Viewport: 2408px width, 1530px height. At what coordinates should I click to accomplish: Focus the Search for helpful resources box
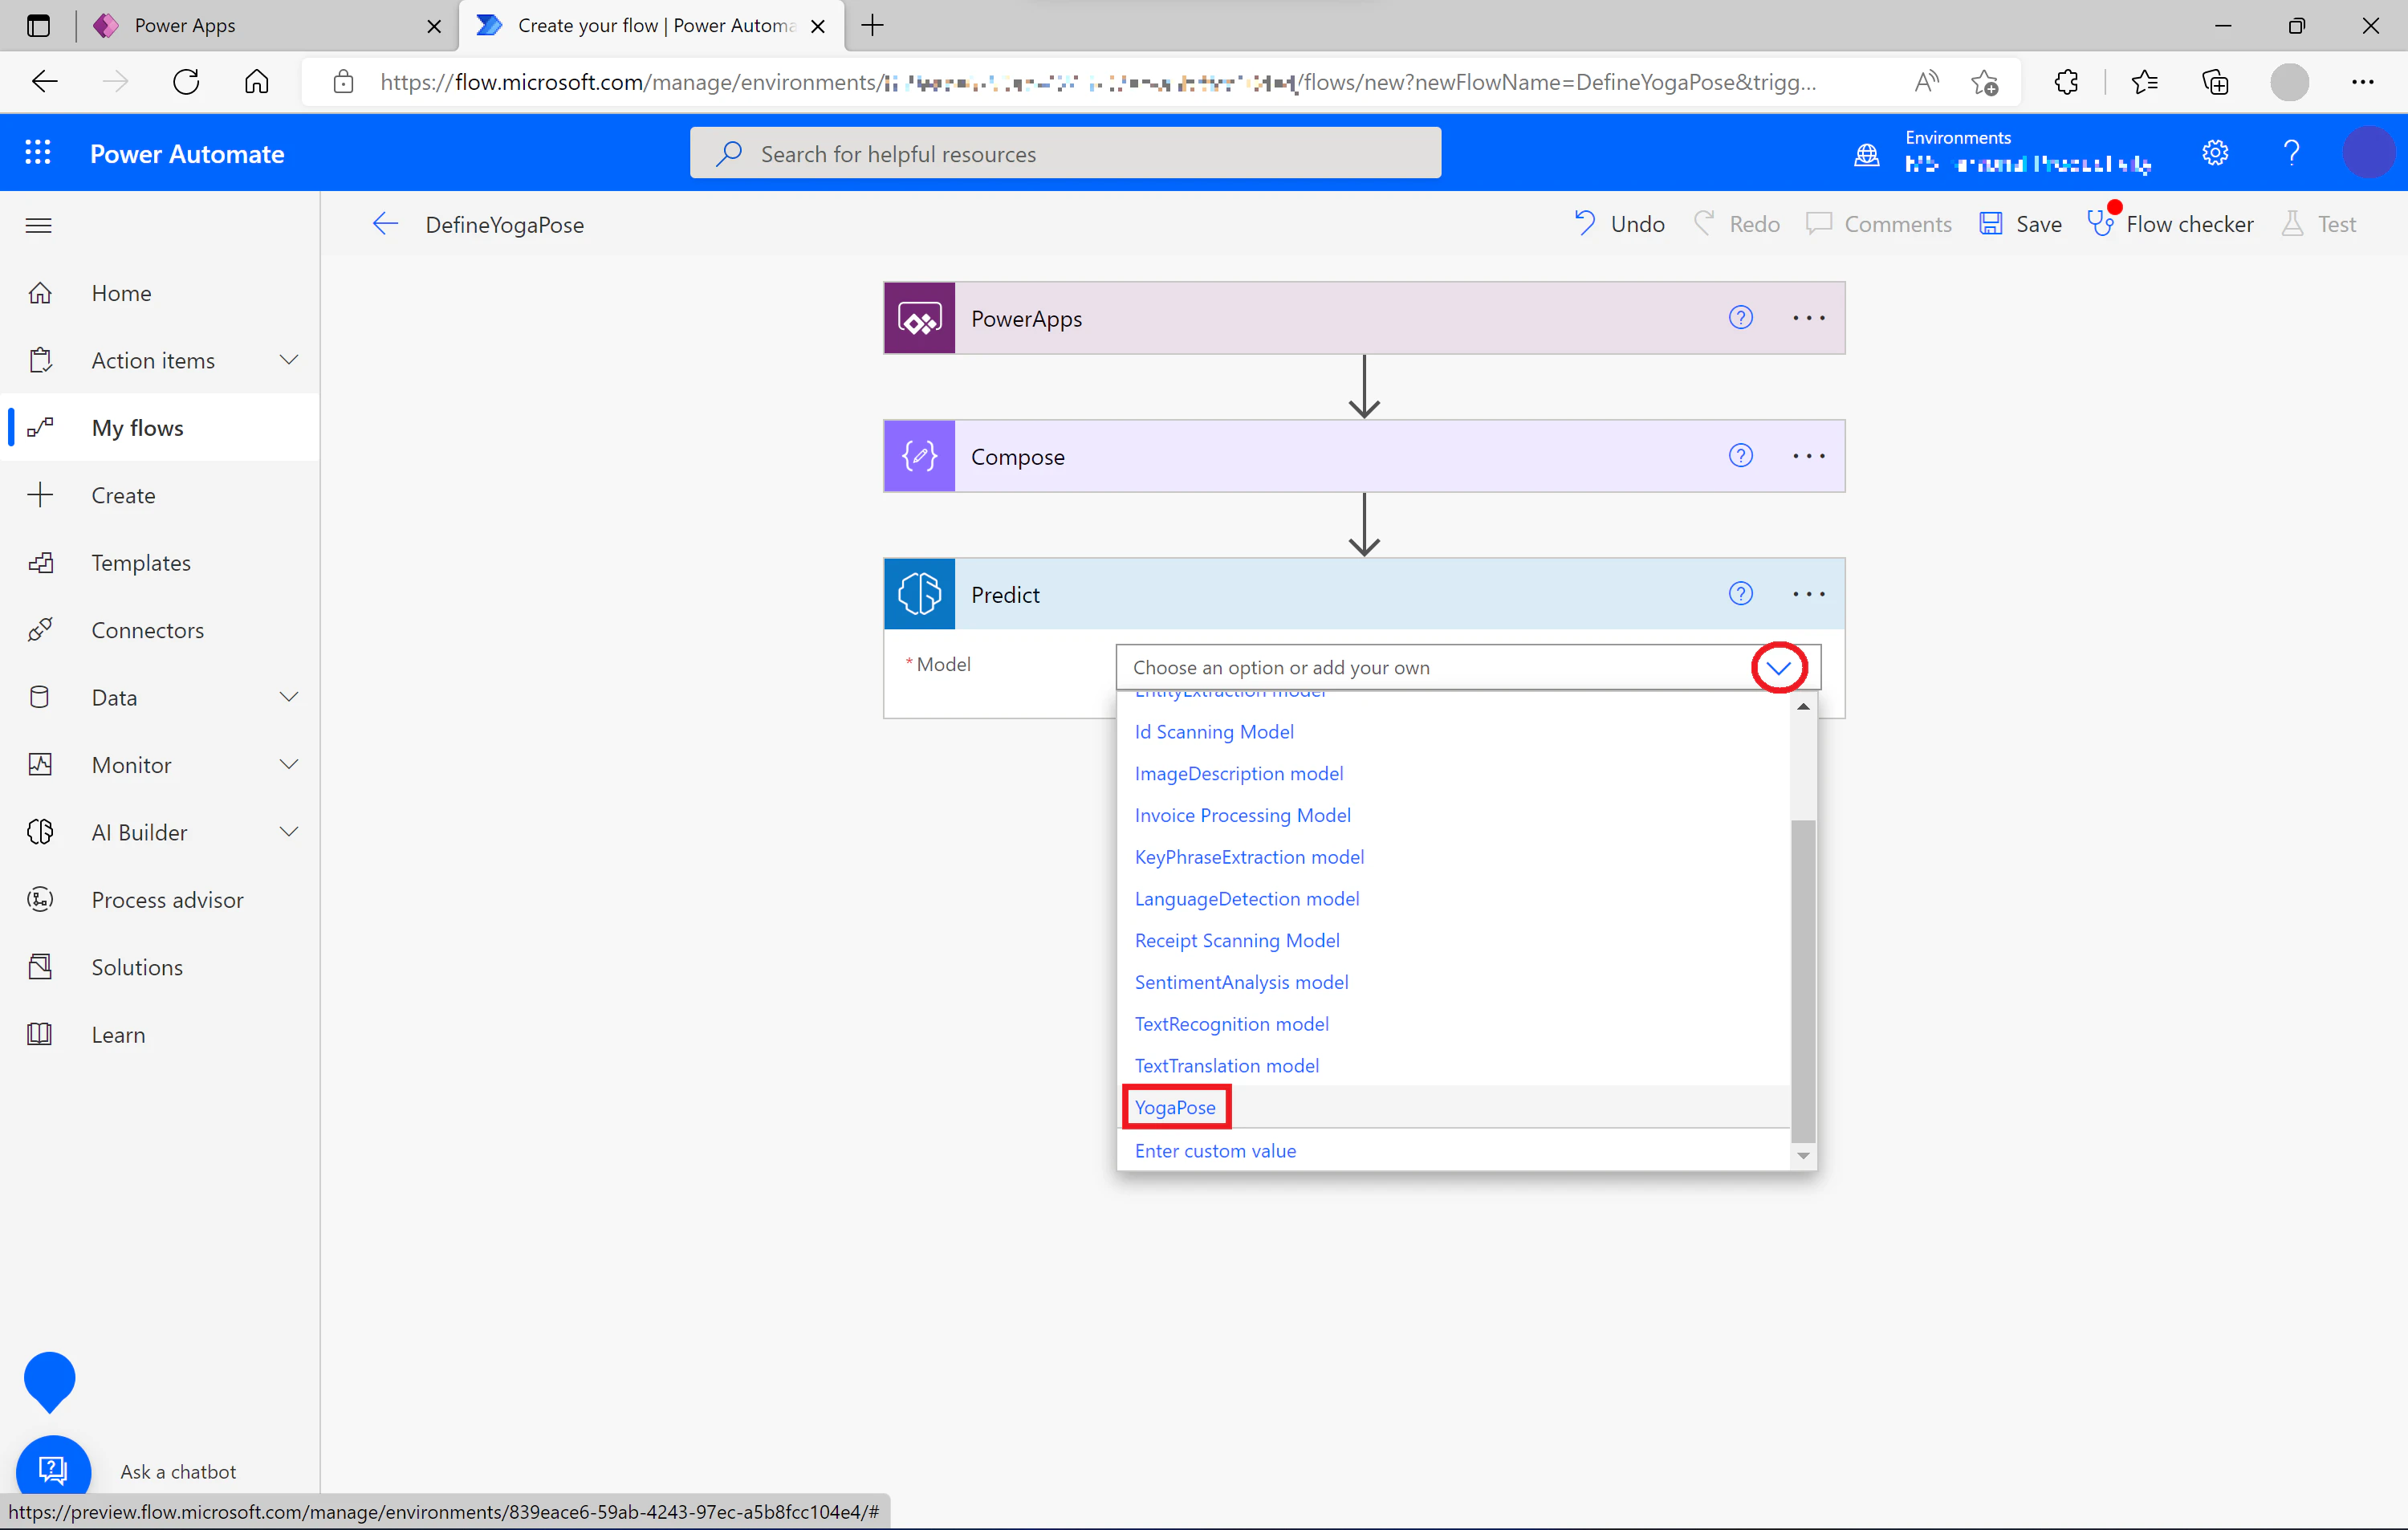pyautogui.click(x=1065, y=153)
